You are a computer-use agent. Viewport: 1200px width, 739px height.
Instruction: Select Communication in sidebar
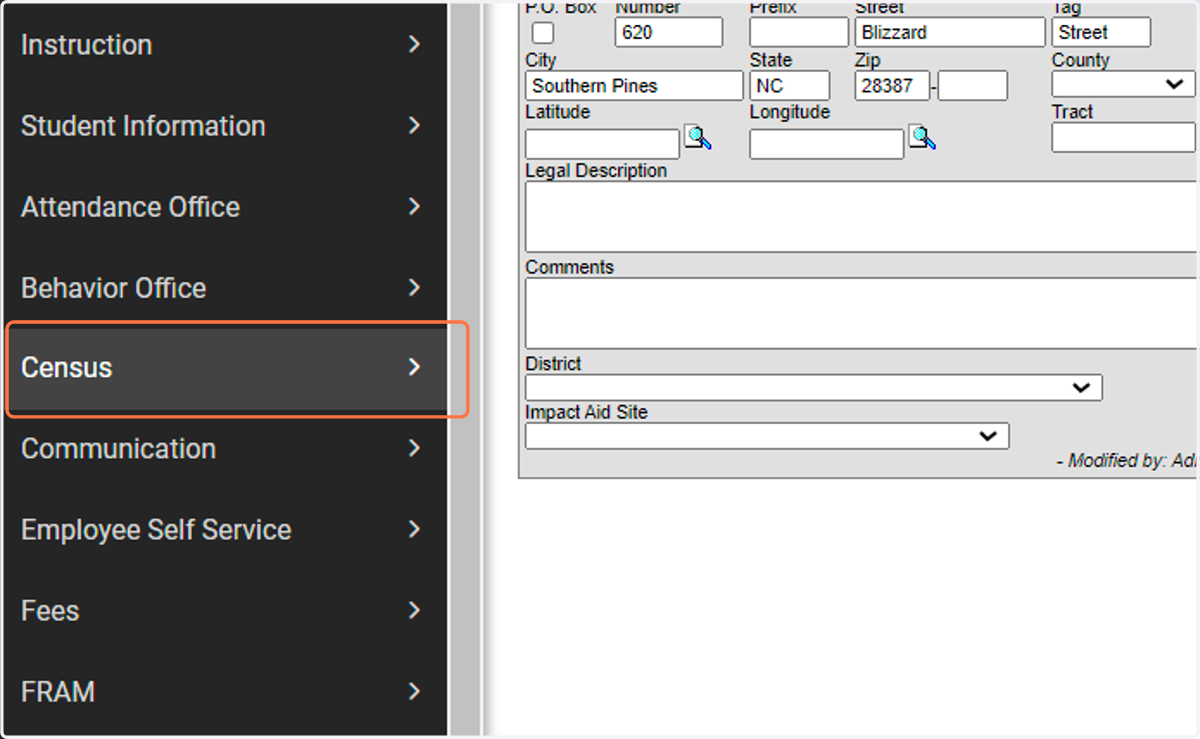coord(224,449)
